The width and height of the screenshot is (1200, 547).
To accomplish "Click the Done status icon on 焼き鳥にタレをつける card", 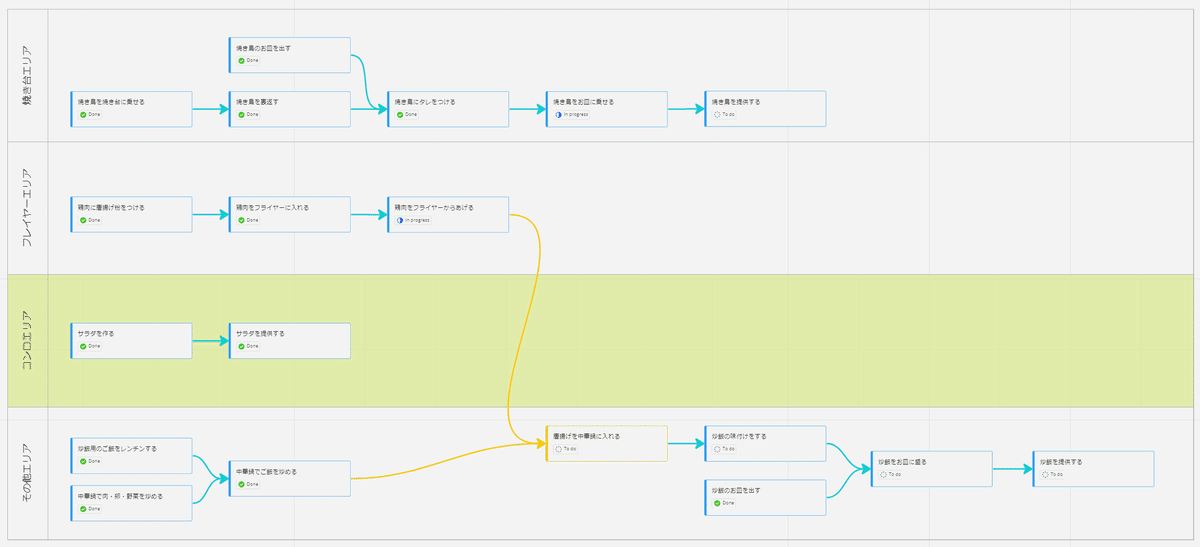I will pyautogui.click(x=400, y=114).
